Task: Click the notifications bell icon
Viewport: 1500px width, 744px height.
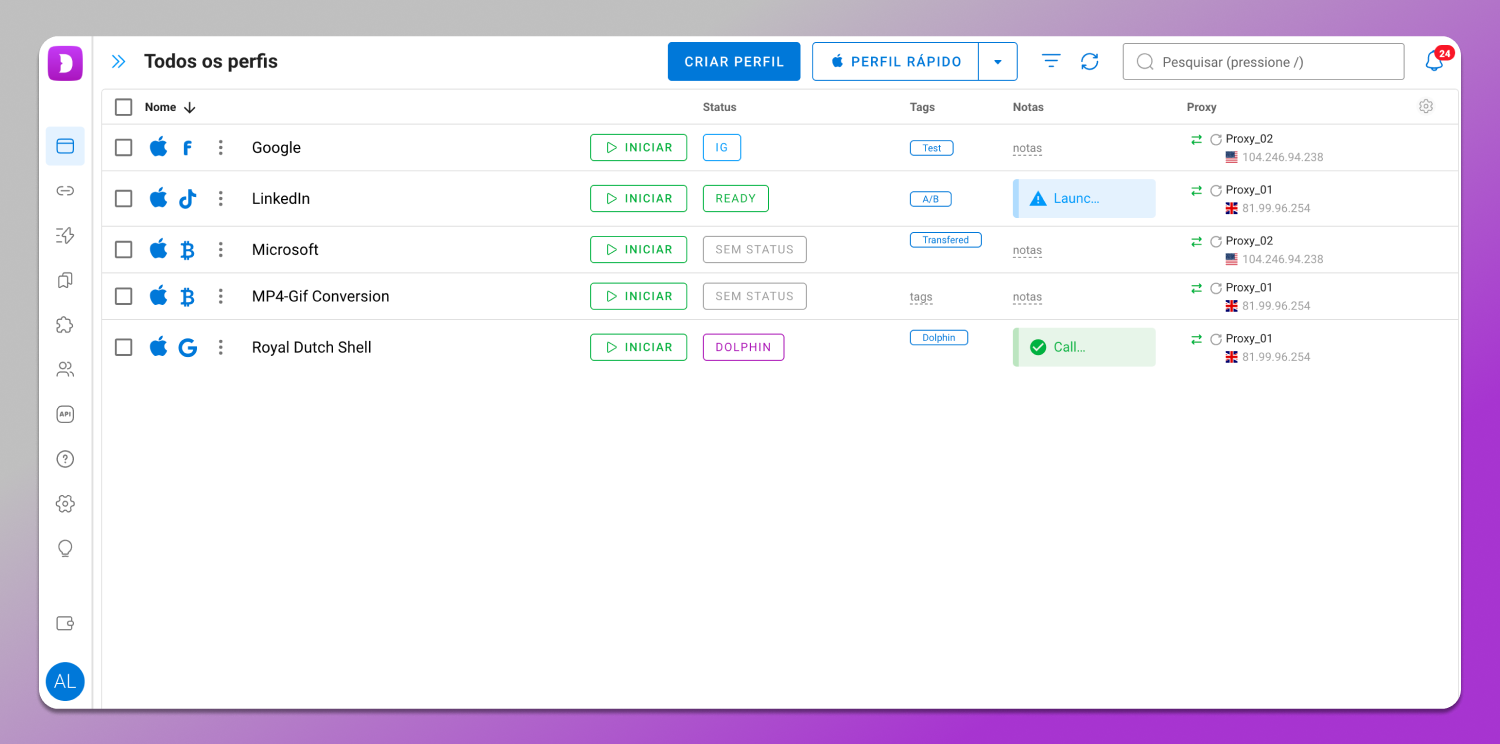Action: 1433,62
